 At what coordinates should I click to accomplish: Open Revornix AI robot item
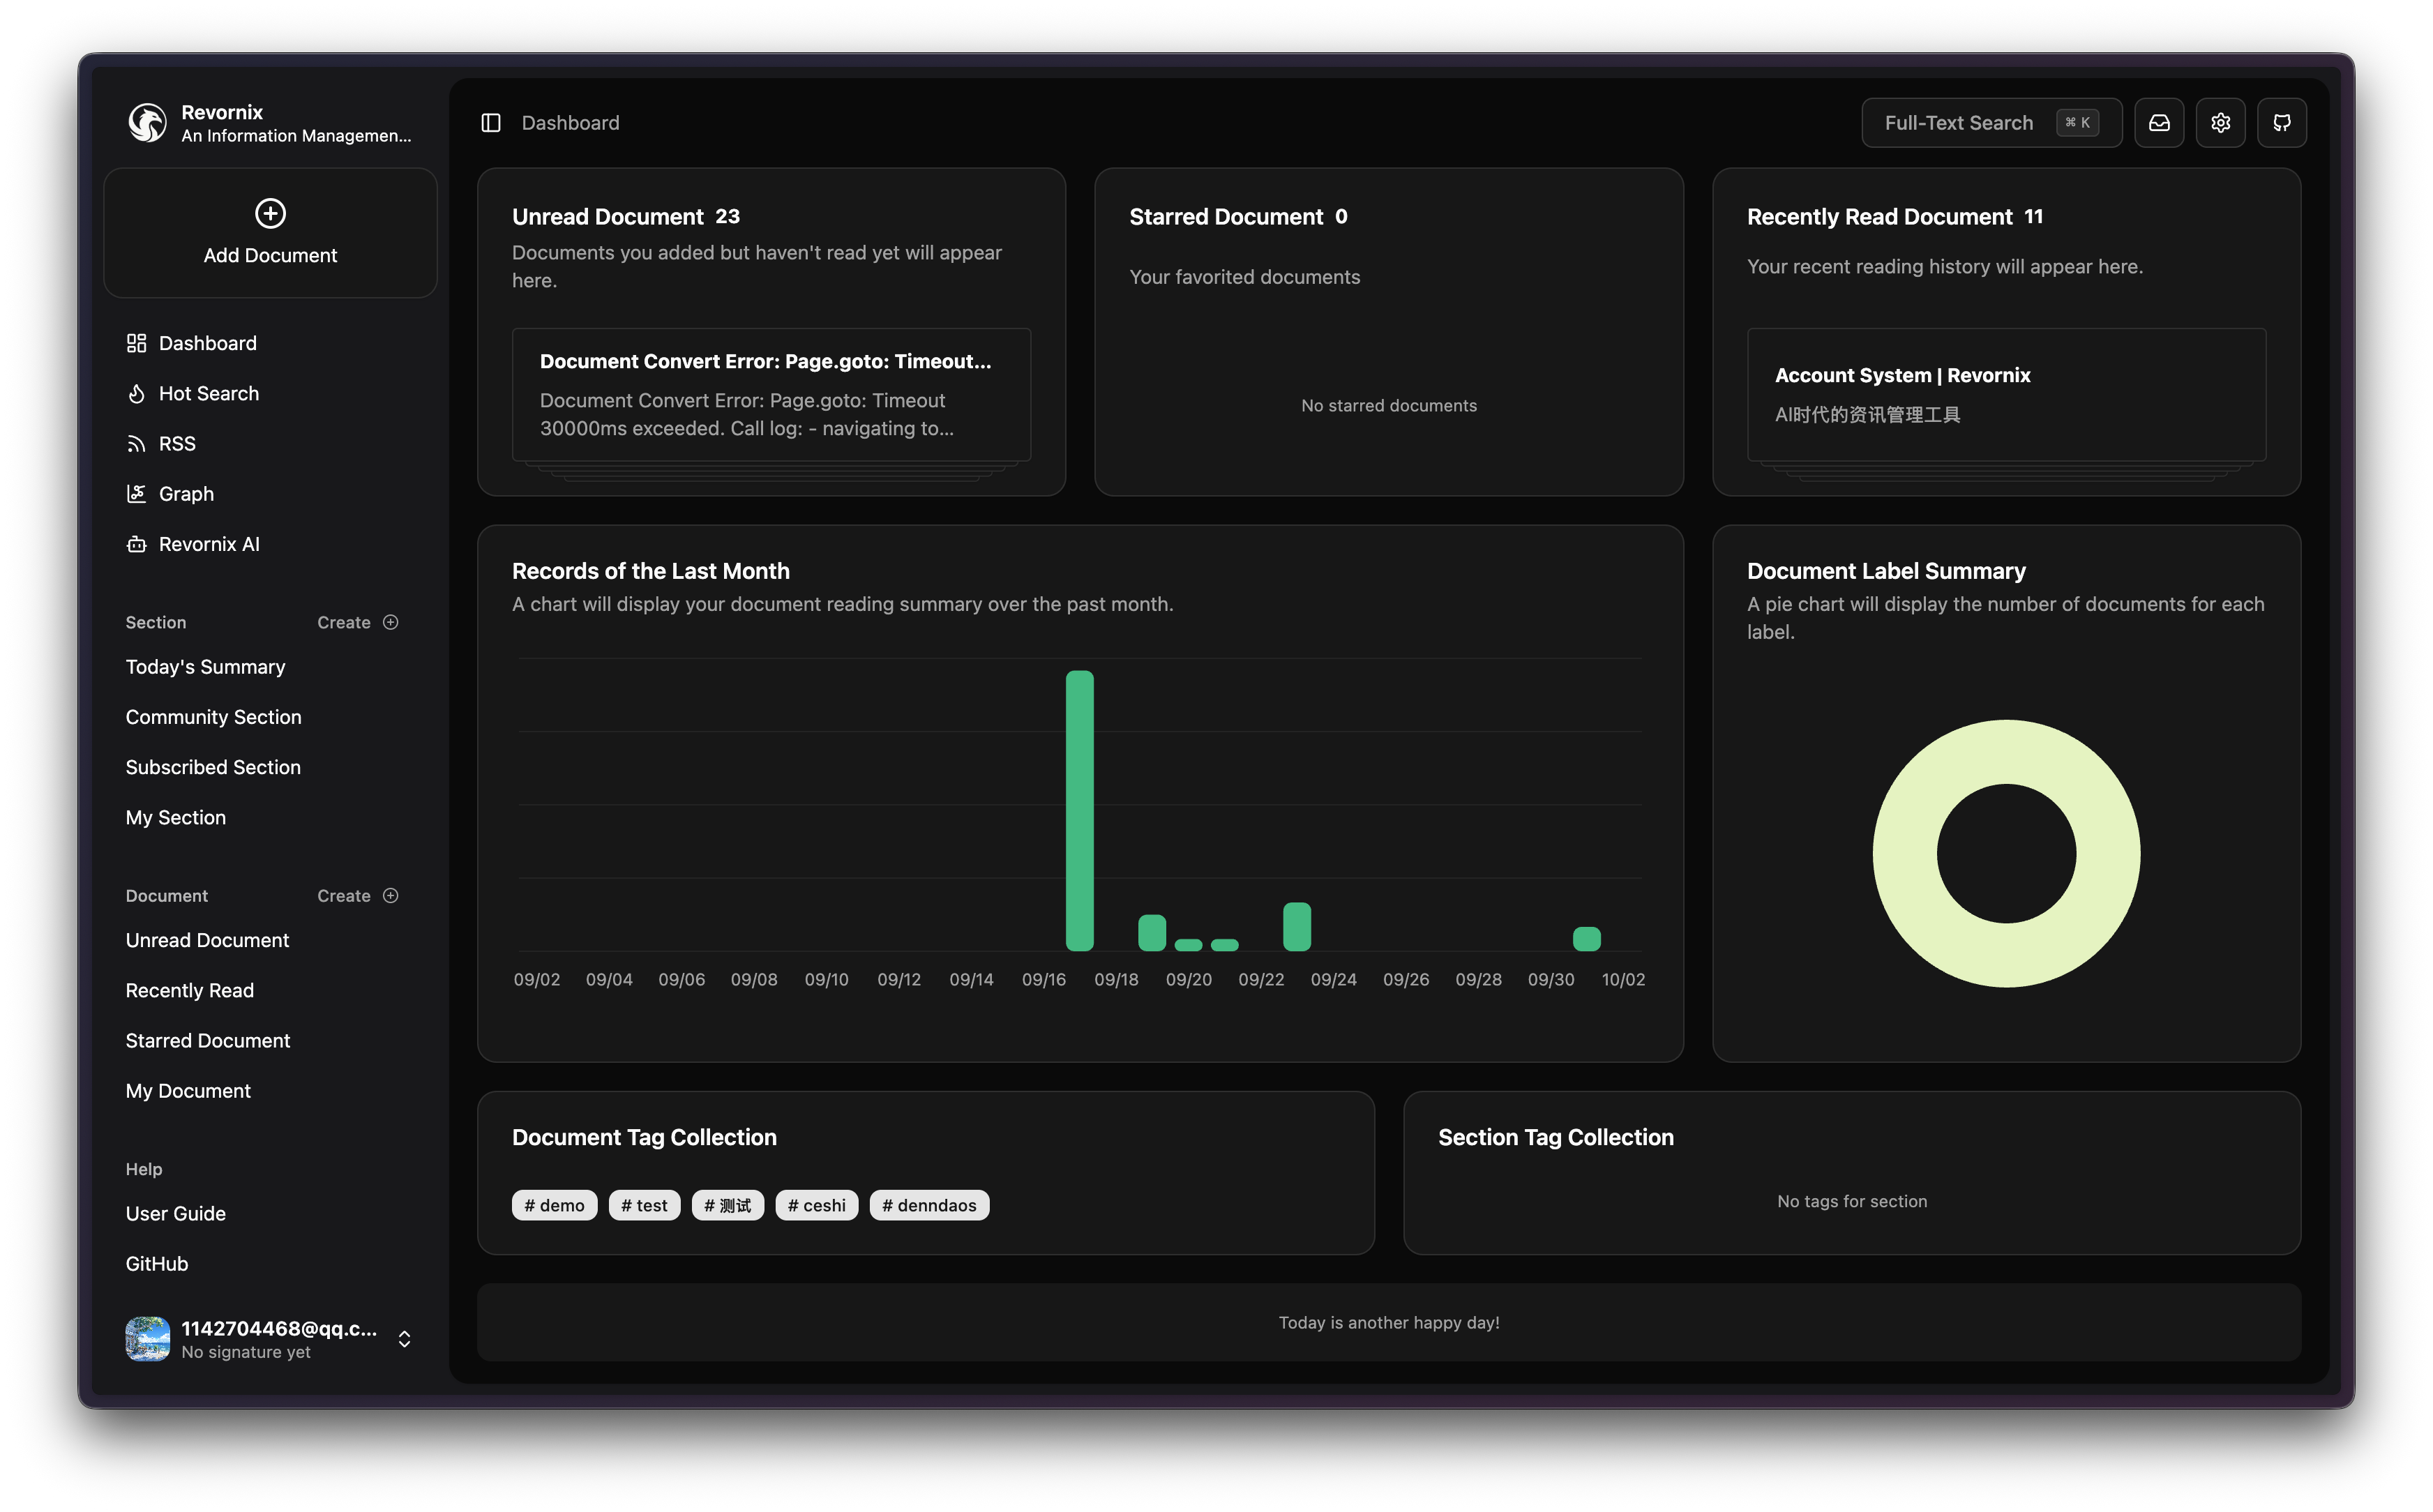point(208,545)
